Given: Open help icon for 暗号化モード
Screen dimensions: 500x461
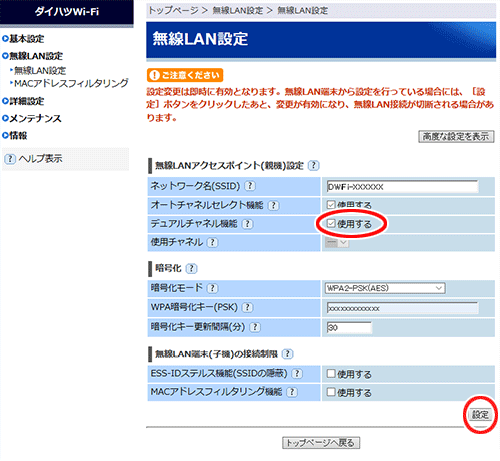Looking at the screenshot, I should coord(212,288).
